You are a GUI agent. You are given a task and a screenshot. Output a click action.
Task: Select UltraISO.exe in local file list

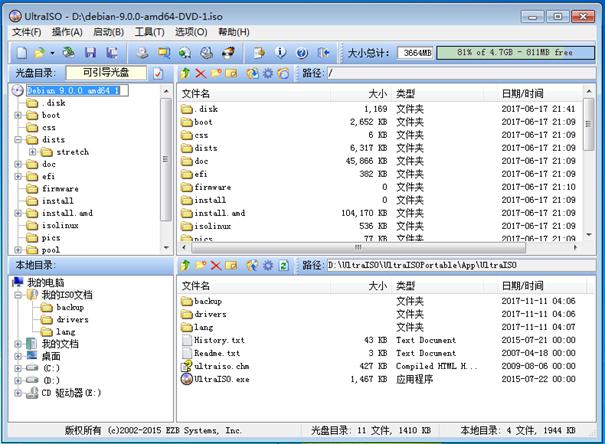[x=221, y=379]
